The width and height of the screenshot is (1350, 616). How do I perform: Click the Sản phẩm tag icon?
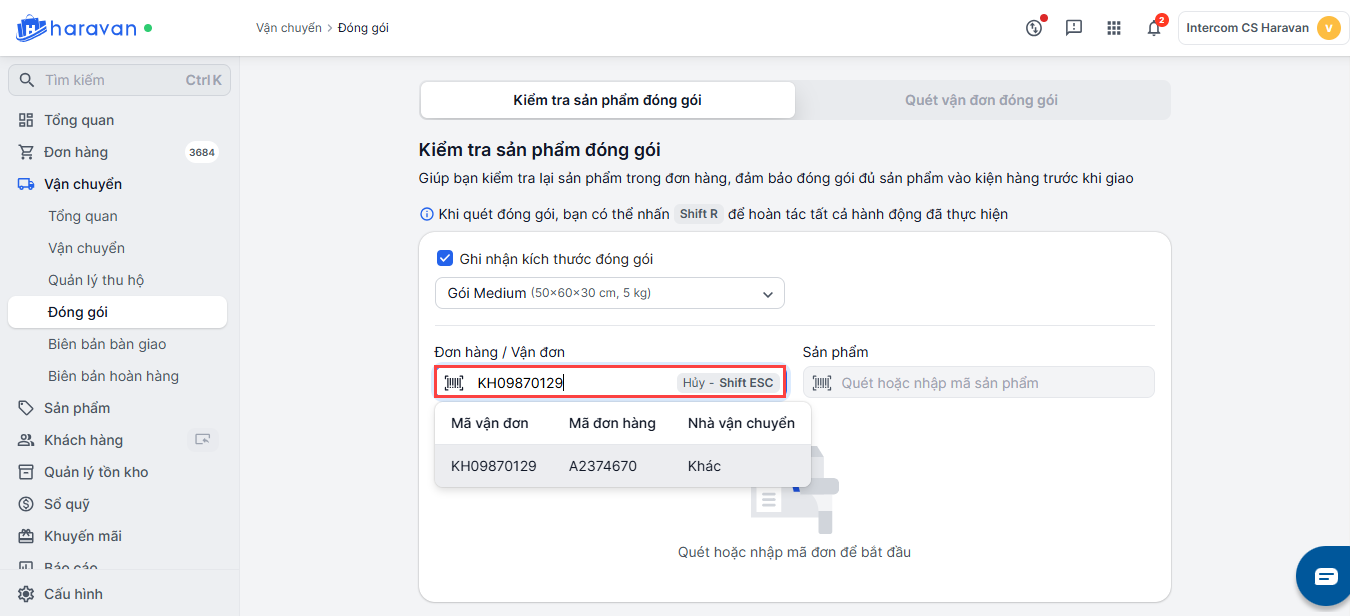click(26, 408)
